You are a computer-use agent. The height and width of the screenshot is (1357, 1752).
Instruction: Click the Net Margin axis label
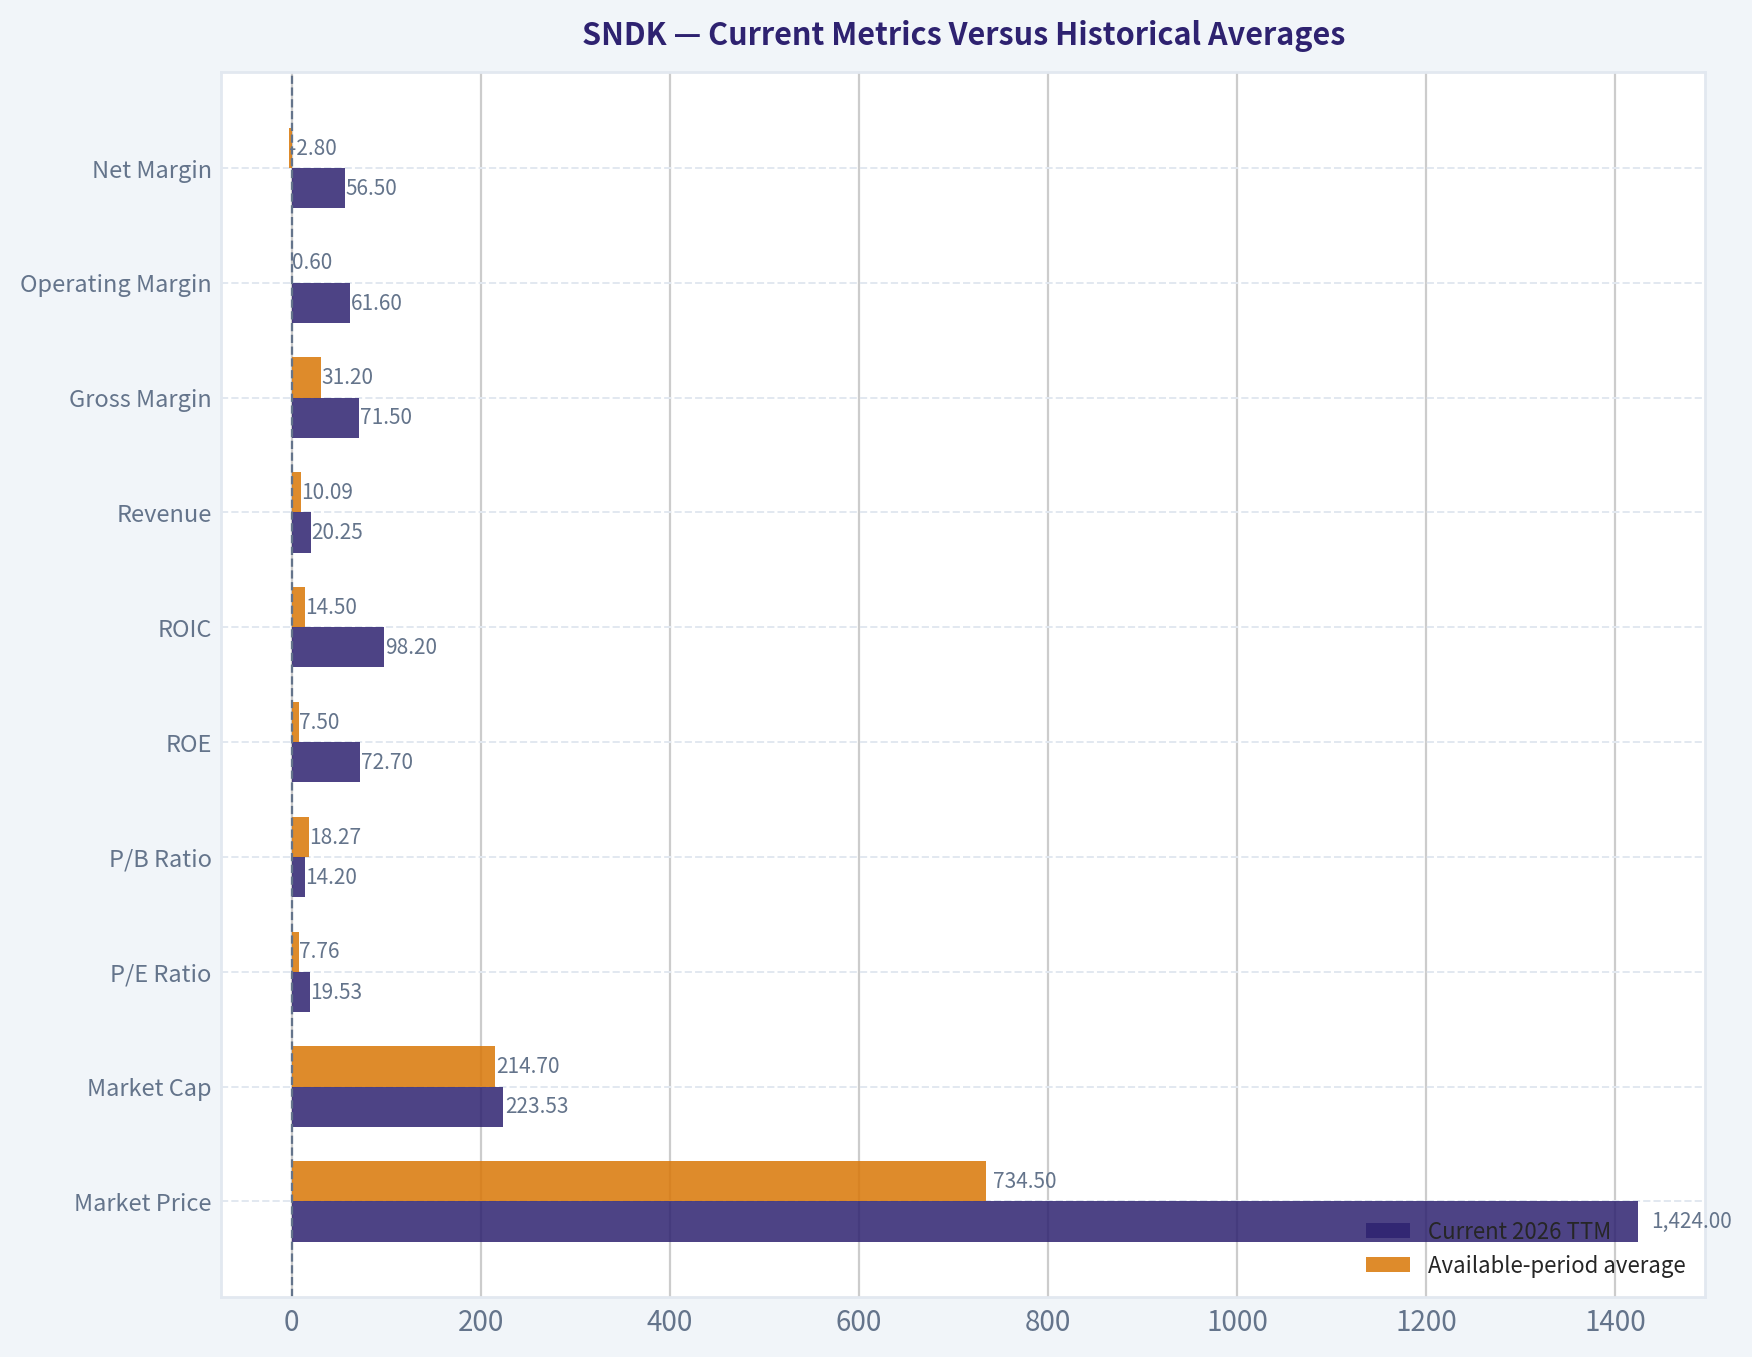tap(152, 169)
